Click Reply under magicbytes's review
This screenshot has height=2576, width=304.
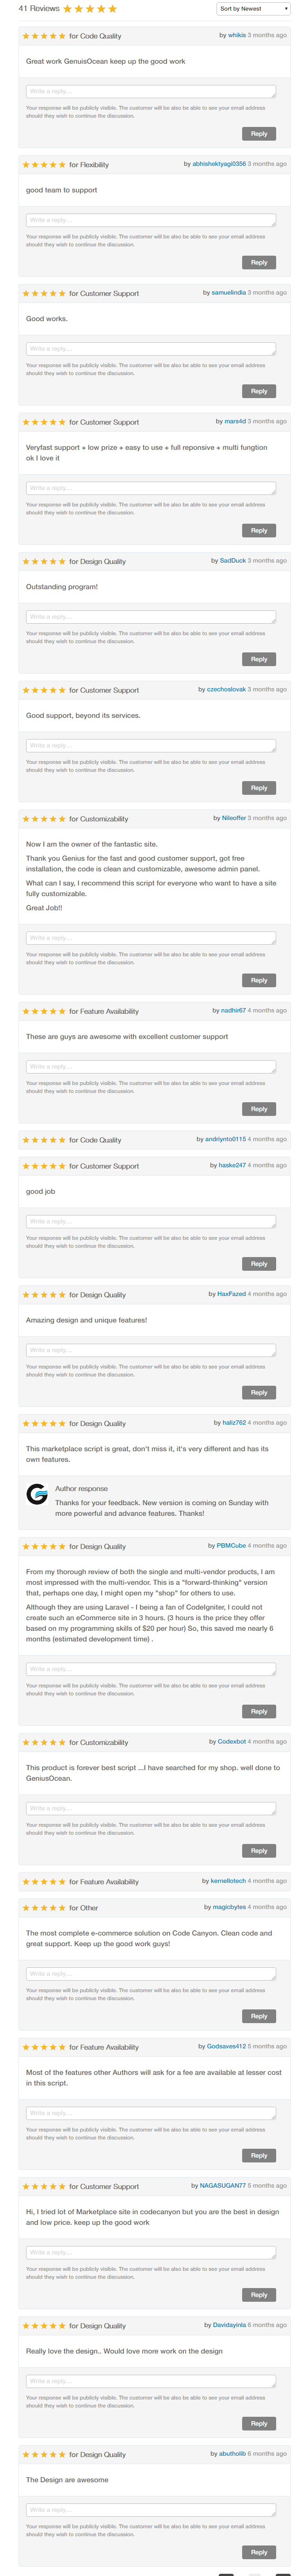click(x=259, y=2016)
